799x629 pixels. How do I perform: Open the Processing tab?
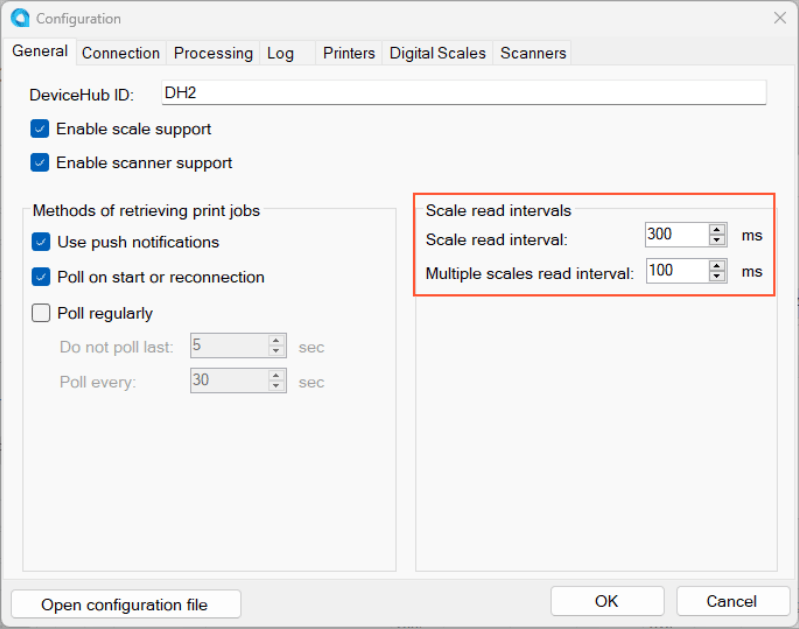[213, 53]
